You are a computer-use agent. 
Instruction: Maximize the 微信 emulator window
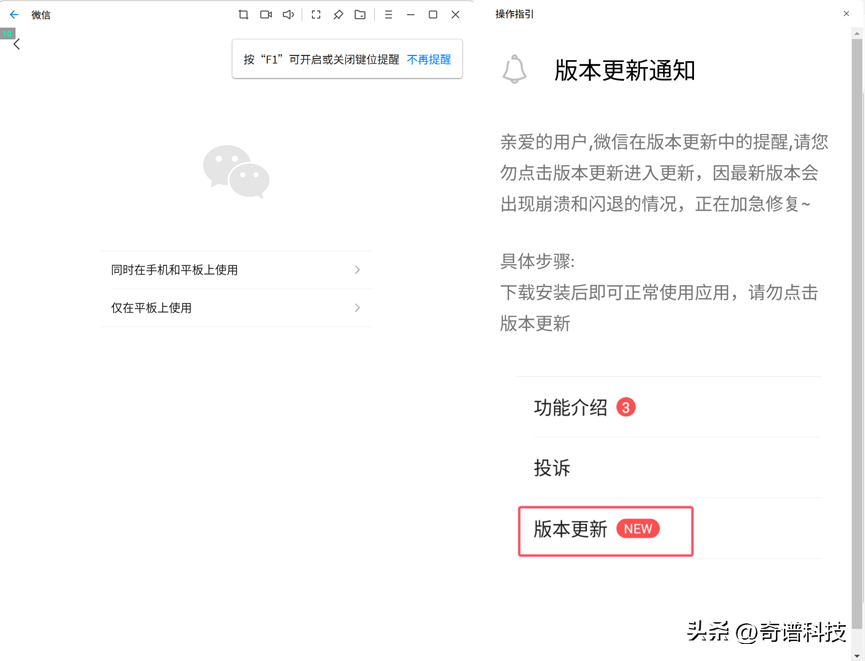(x=433, y=15)
